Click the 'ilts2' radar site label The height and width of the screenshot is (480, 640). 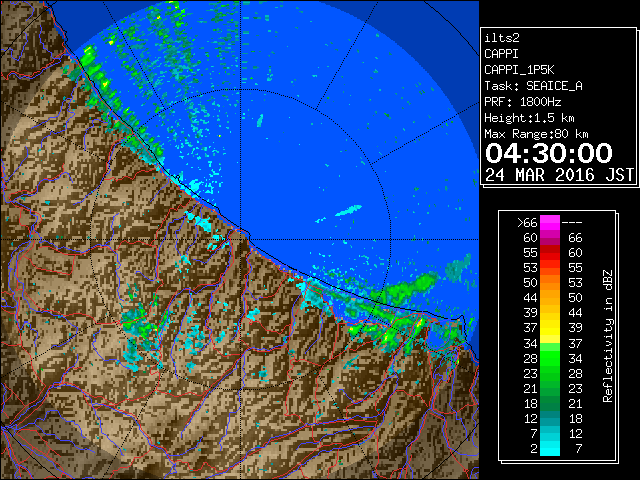(502, 38)
